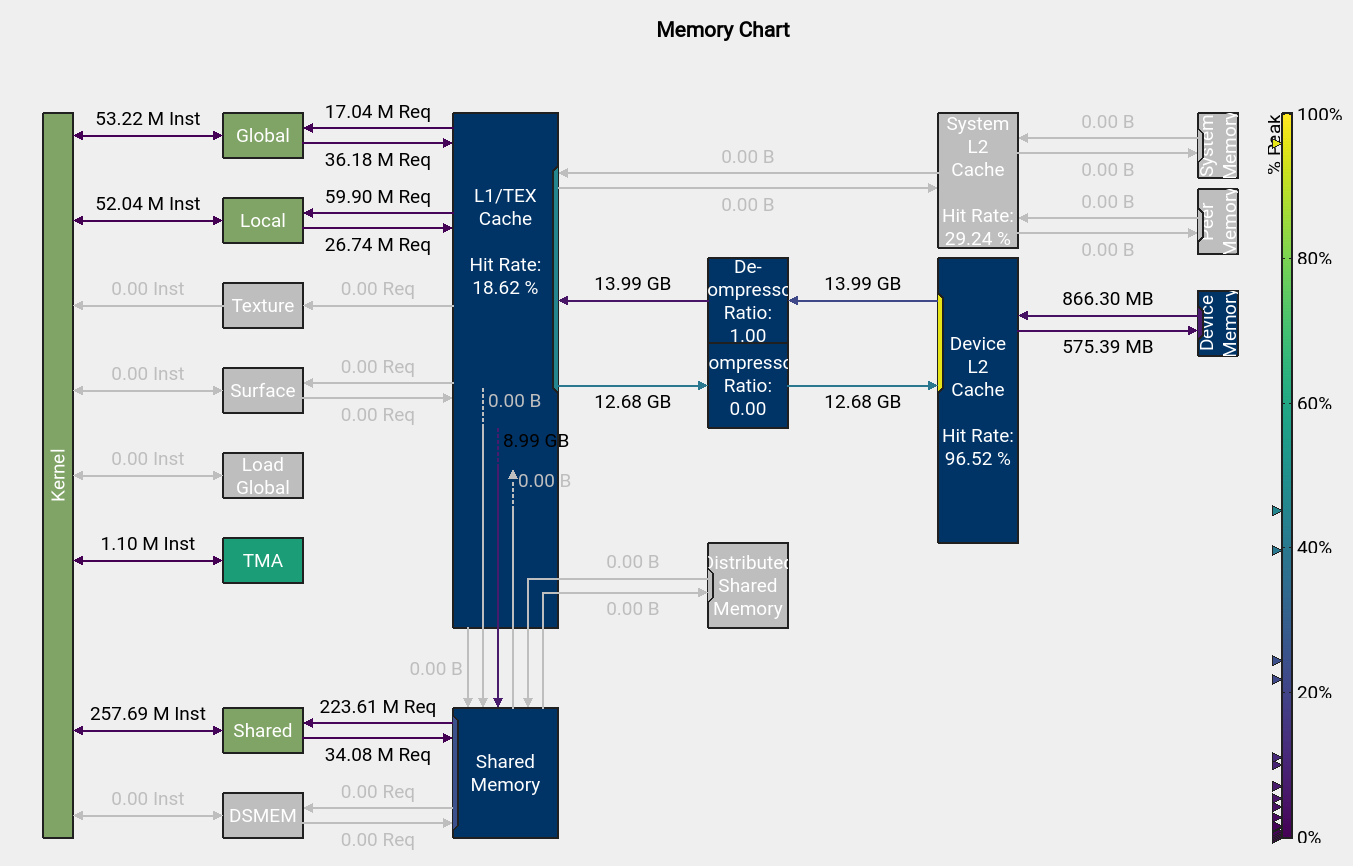This screenshot has width=1353, height=866.
Task: Click the 80% scale label
Action: 1314,259
